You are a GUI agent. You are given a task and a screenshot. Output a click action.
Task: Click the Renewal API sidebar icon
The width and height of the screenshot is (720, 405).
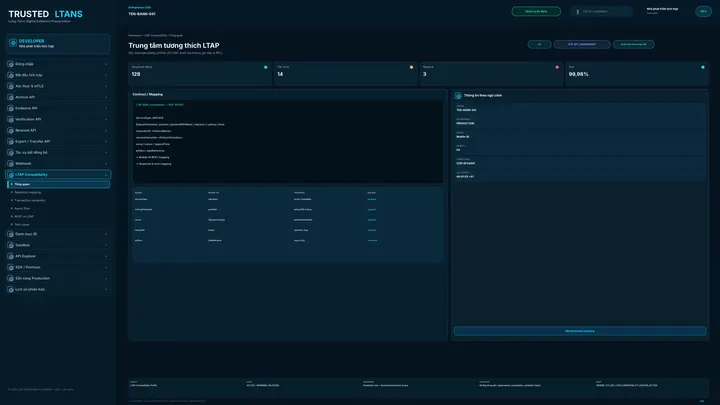[11, 130]
